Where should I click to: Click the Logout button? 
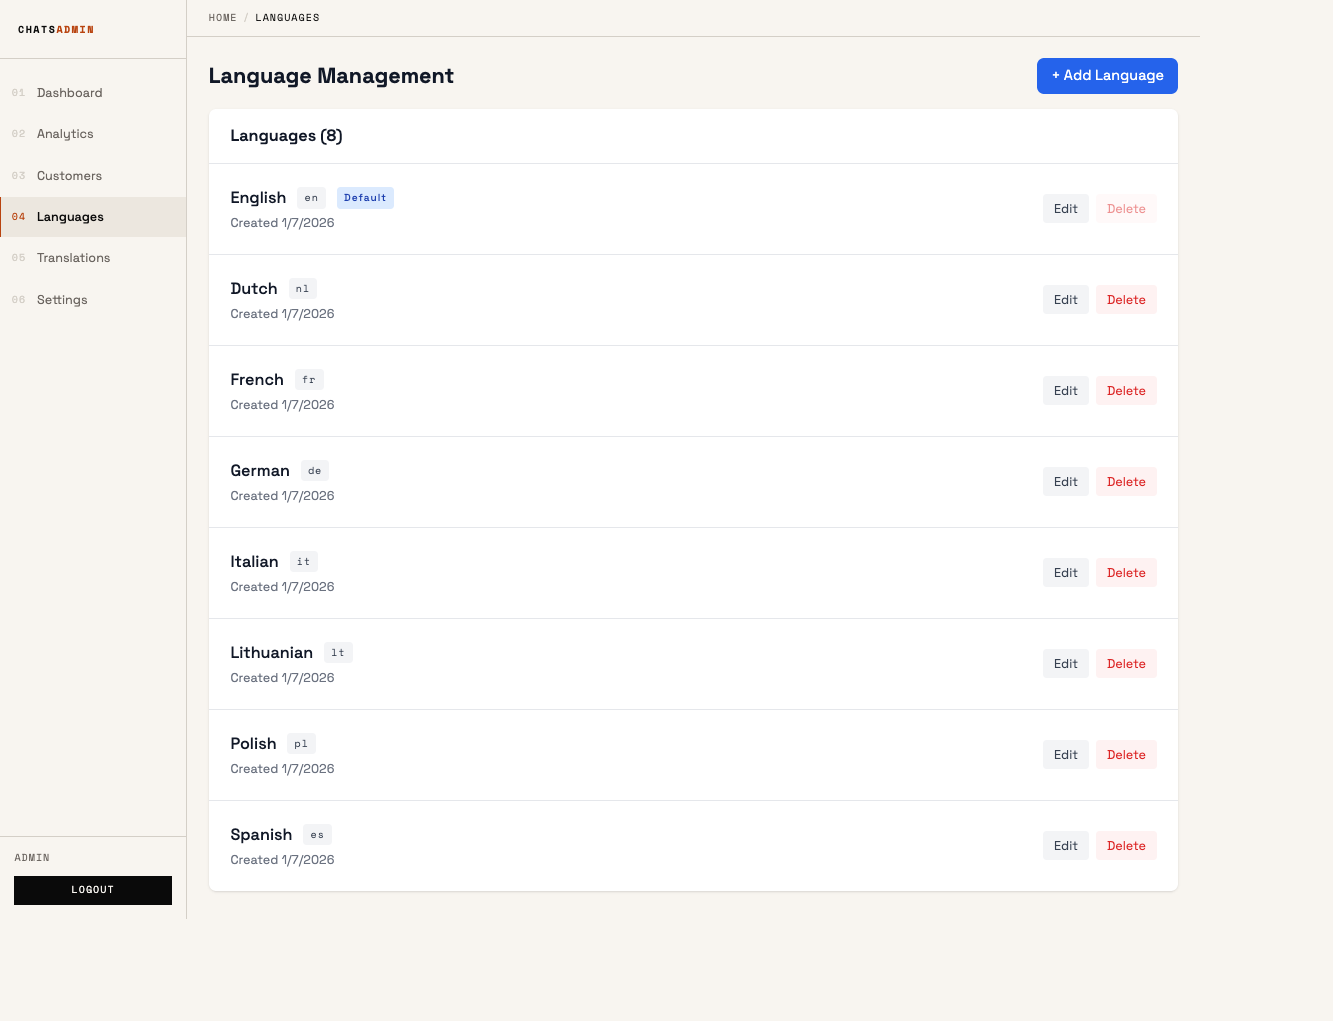click(92, 890)
